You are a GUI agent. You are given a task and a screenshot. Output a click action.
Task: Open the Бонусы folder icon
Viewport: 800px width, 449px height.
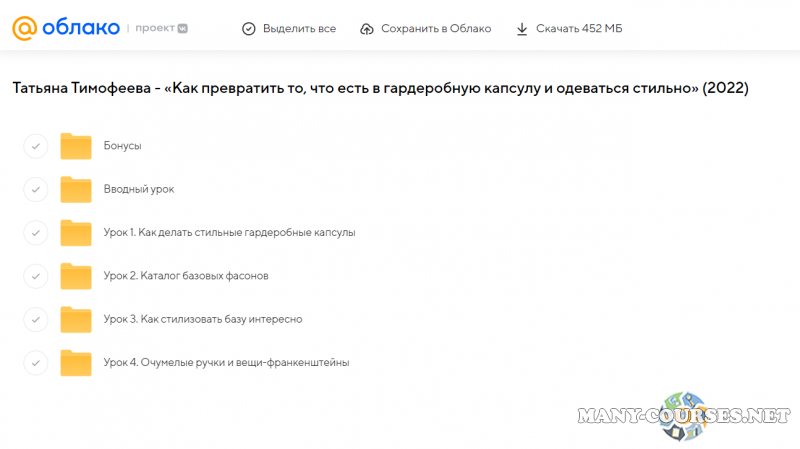76,146
